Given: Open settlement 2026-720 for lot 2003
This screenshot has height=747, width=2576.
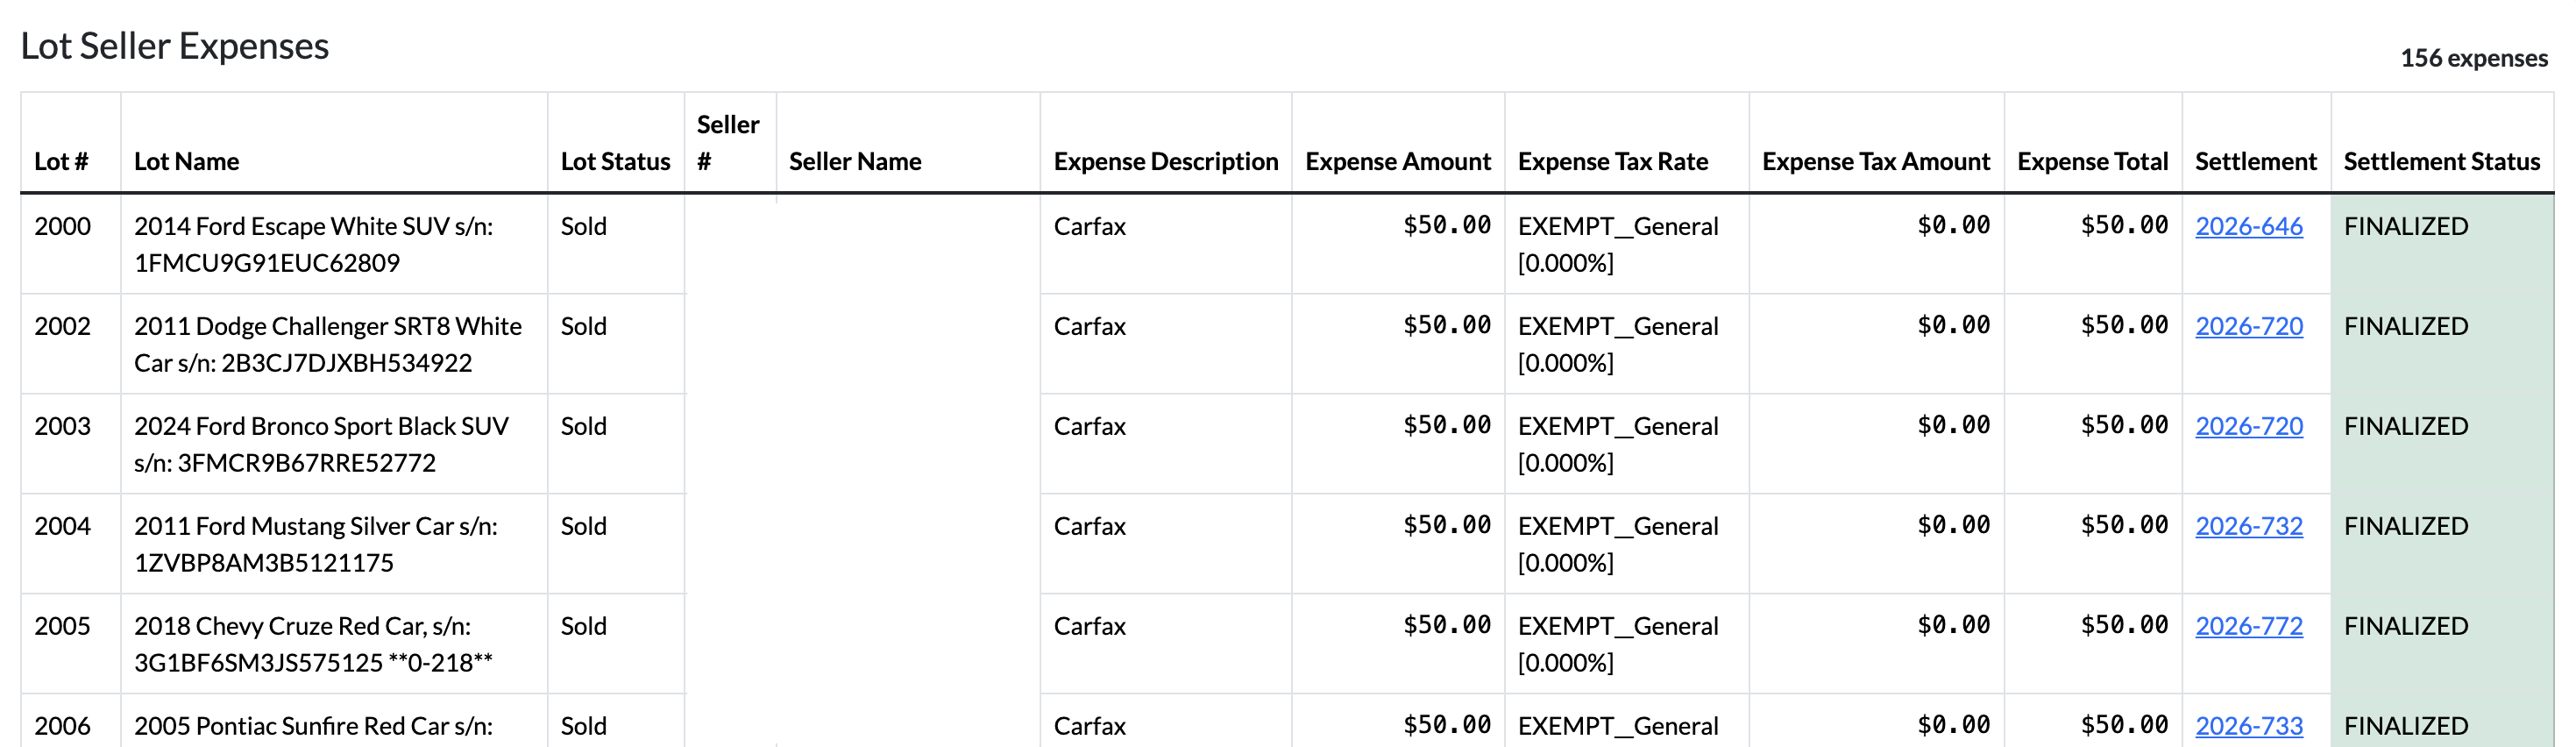Looking at the screenshot, I should tap(2248, 426).
